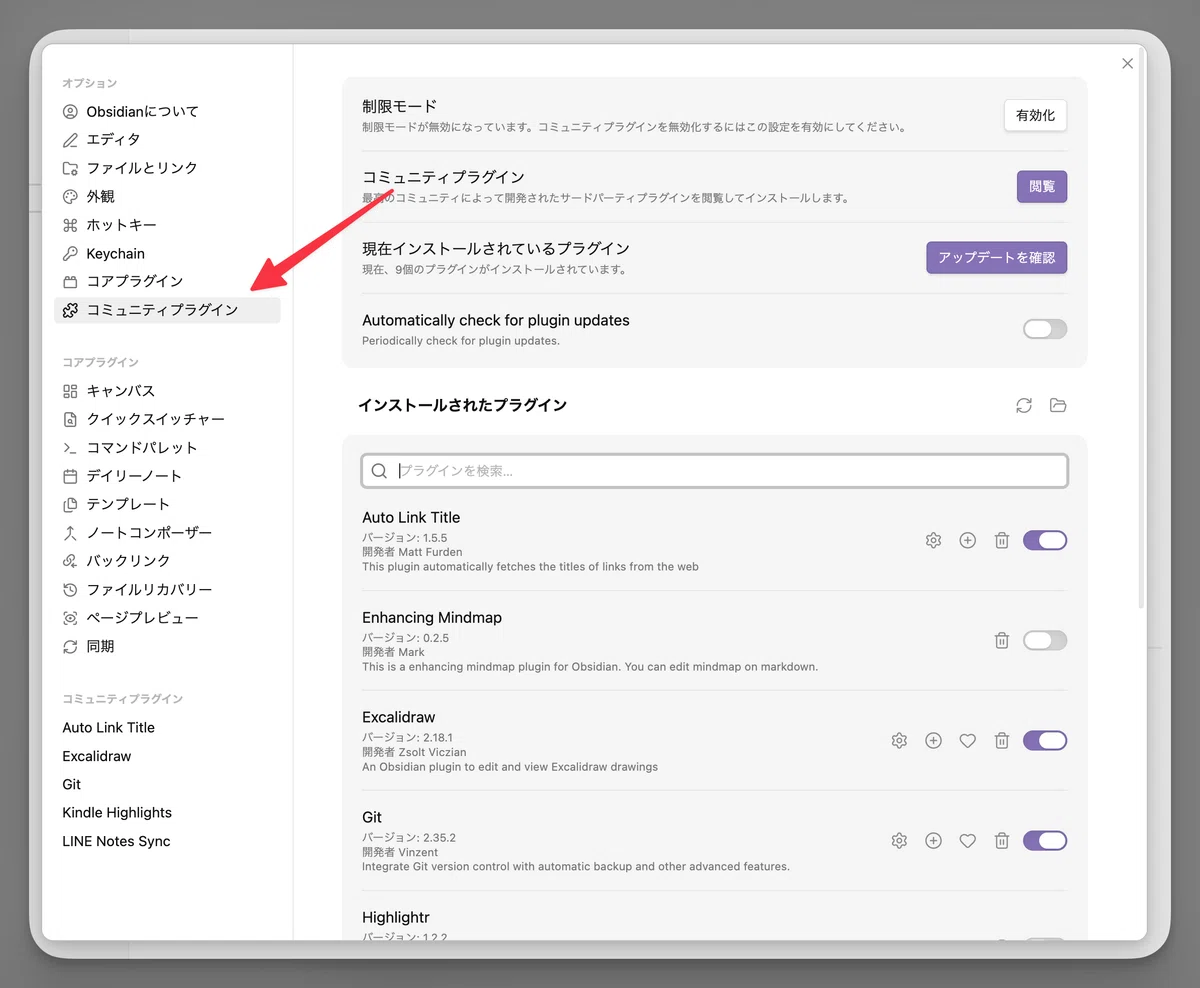Screen dimensions: 1200x988
Task: Click the plus hotkey icon for Git plugin
Action: click(933, 841)
